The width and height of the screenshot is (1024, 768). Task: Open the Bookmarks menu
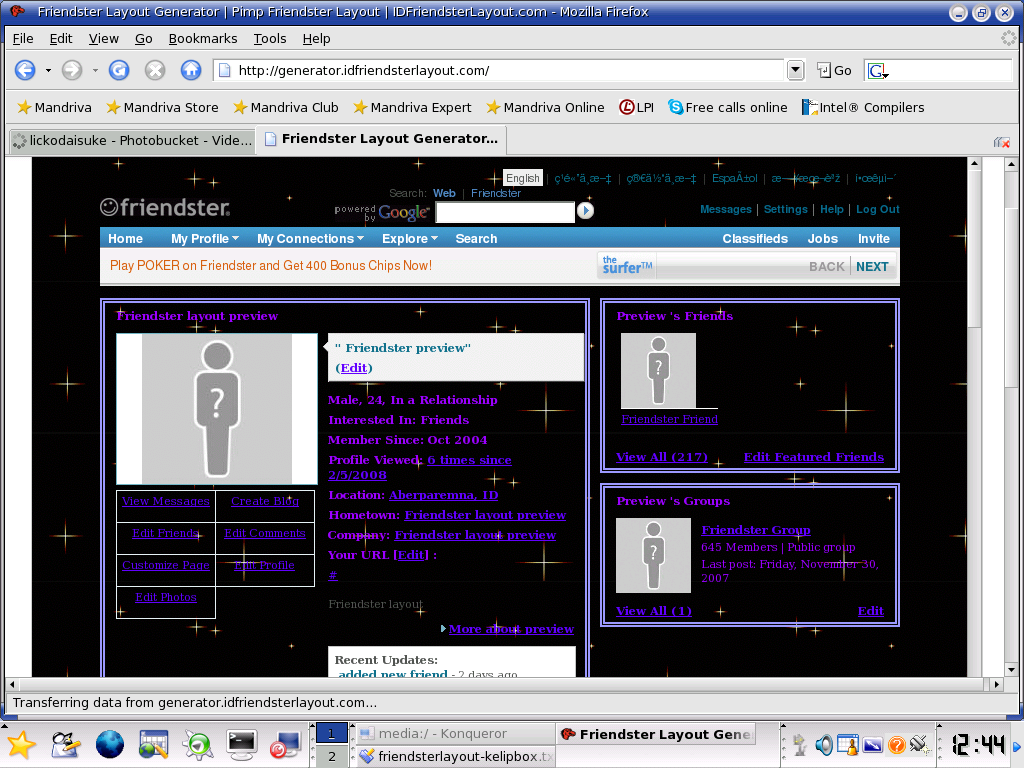coord(203,39)
